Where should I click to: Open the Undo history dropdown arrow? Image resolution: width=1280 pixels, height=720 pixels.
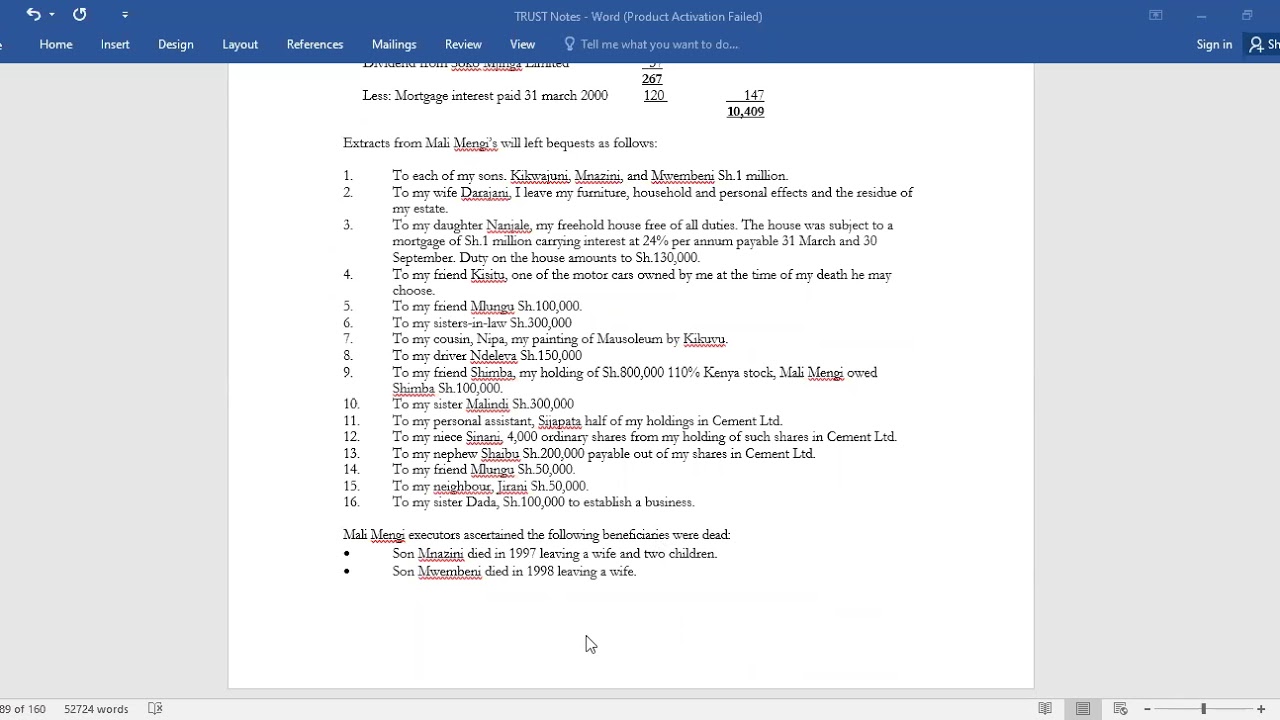pos(52,15)
